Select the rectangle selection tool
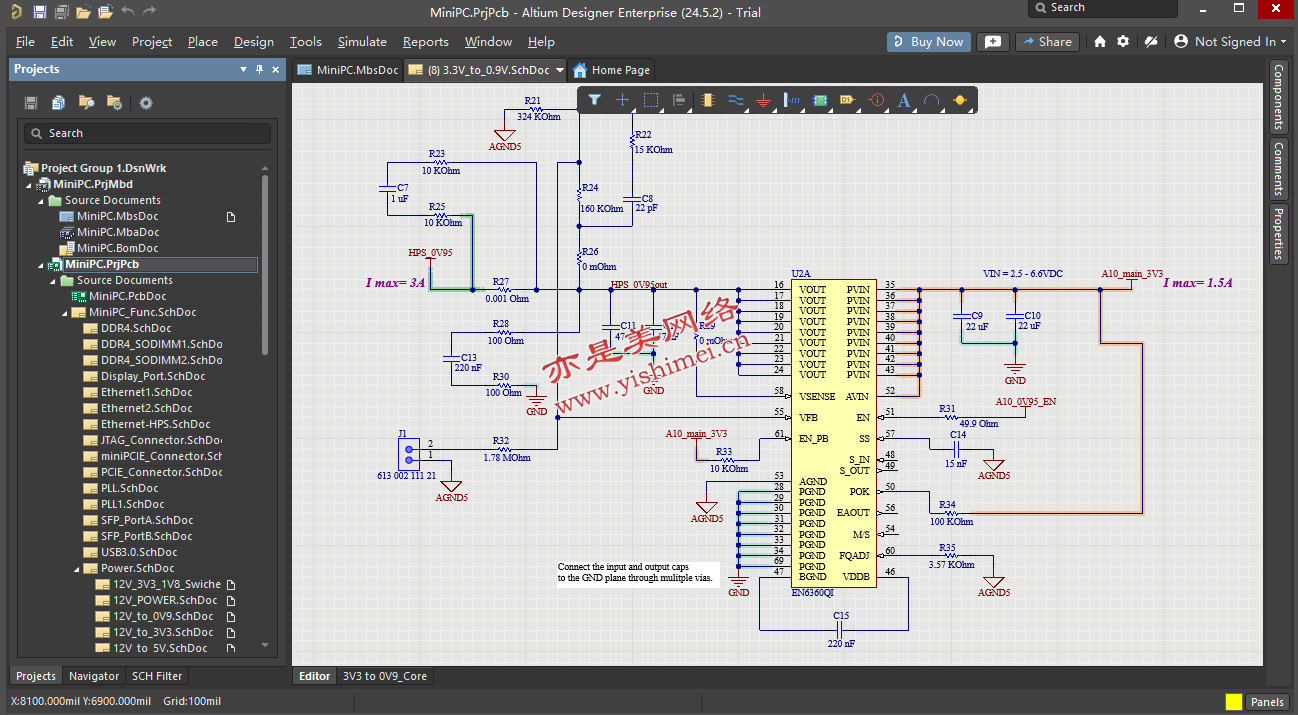1298x715 pixels. coord(651,100)
